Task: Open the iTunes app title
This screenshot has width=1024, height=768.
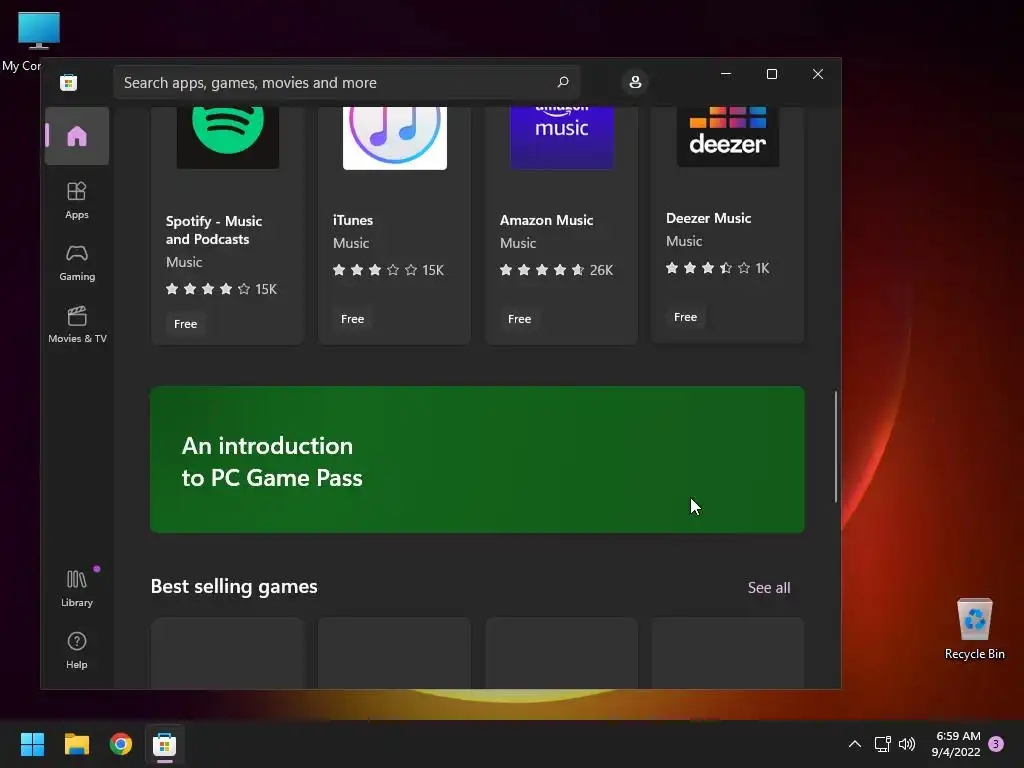Action: 353,220
